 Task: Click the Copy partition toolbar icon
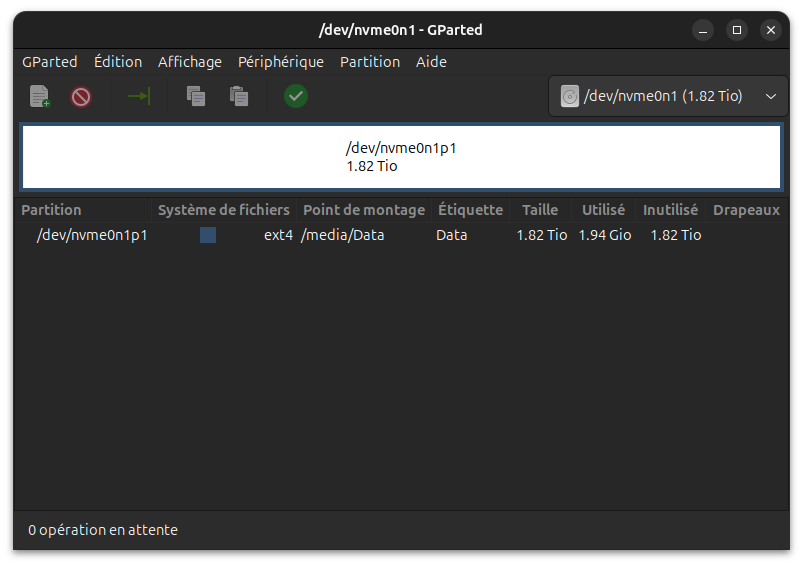[x=196, y=96]
